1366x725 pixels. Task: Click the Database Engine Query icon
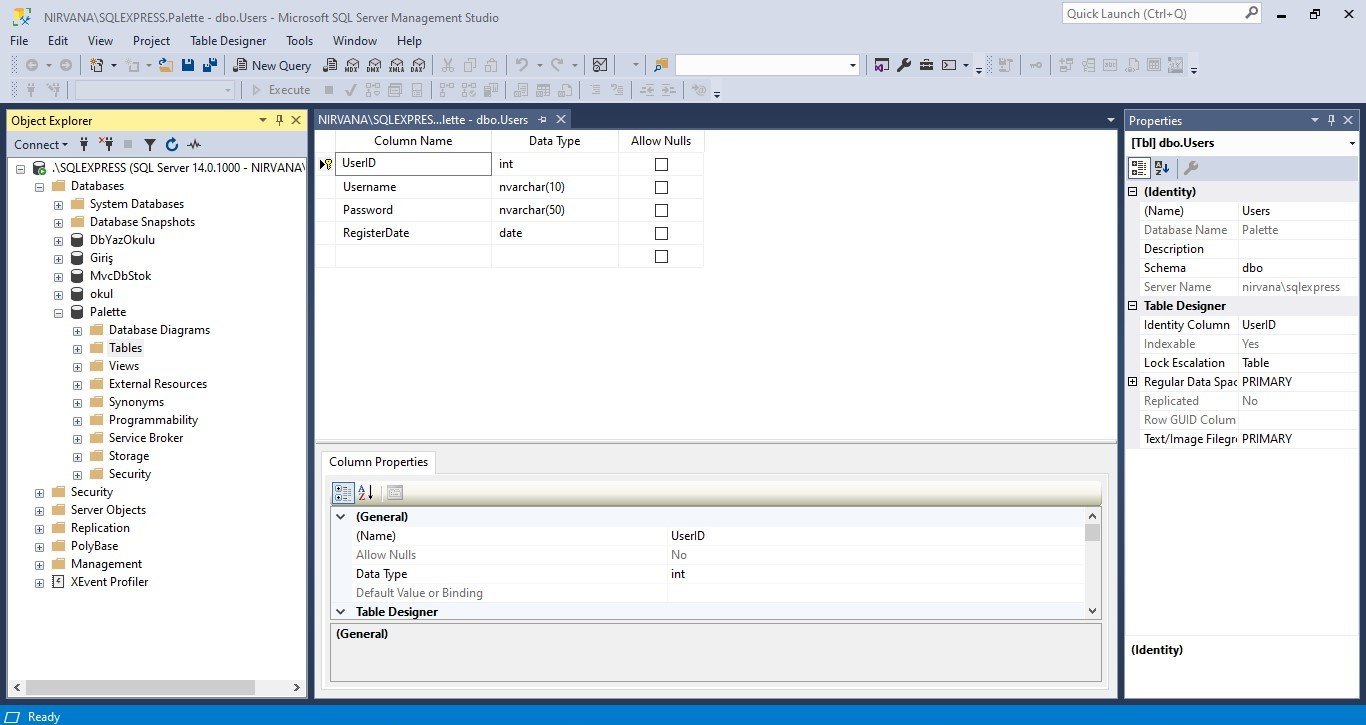coord(330,65)
